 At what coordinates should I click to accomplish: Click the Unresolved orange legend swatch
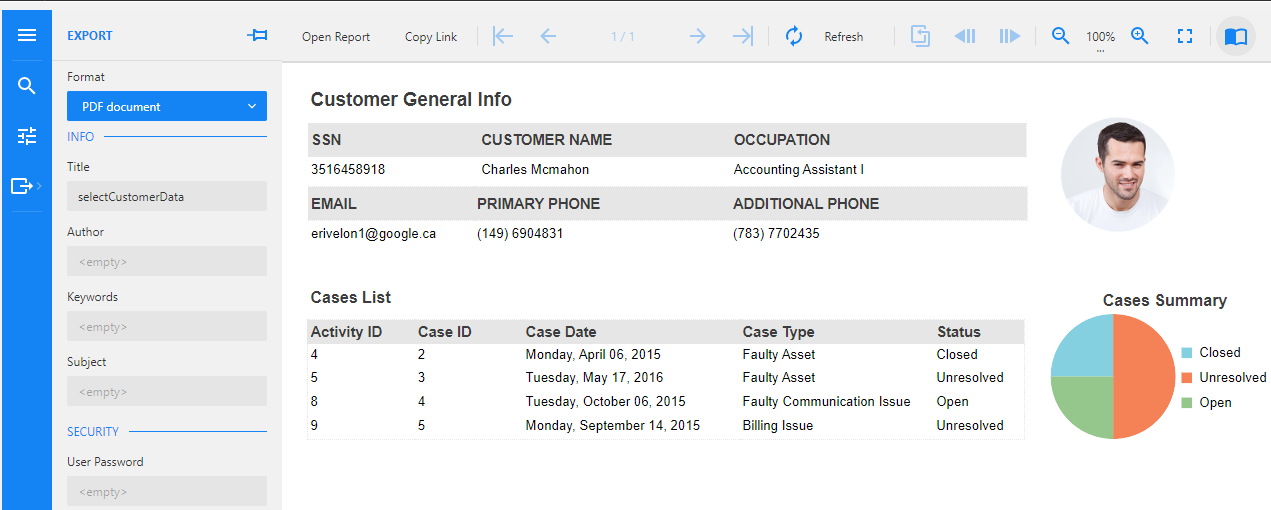coord(1187,377)
